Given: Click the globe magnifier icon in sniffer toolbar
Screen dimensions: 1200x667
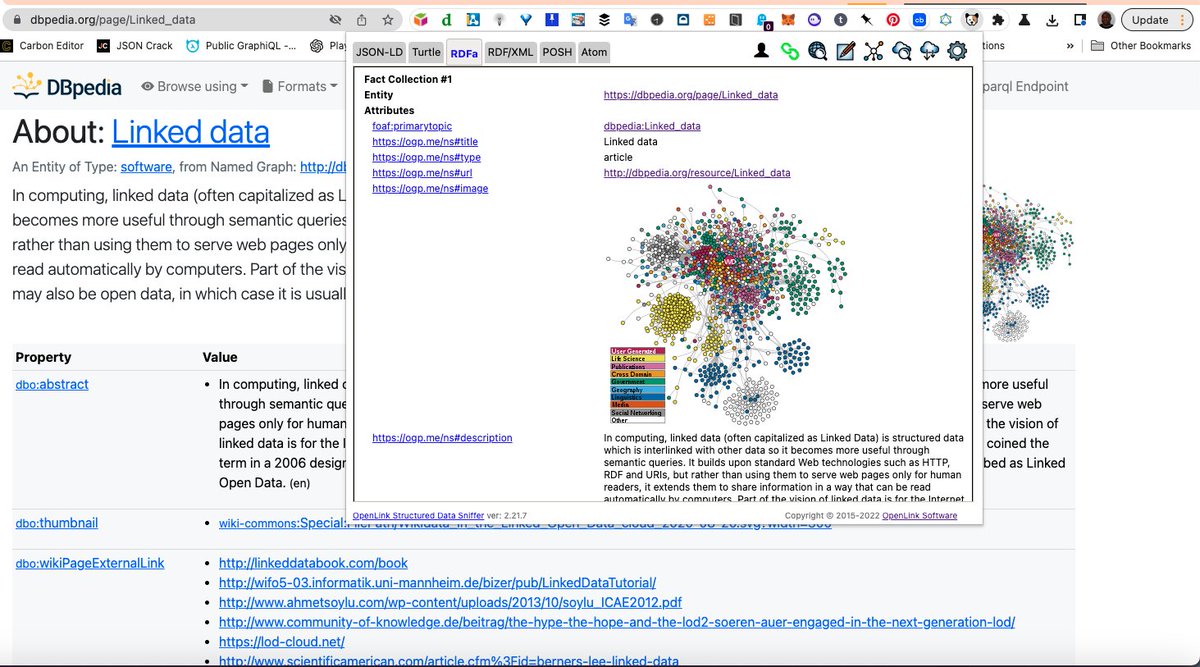Looking at the screenshot, I should tap(818, 51).
